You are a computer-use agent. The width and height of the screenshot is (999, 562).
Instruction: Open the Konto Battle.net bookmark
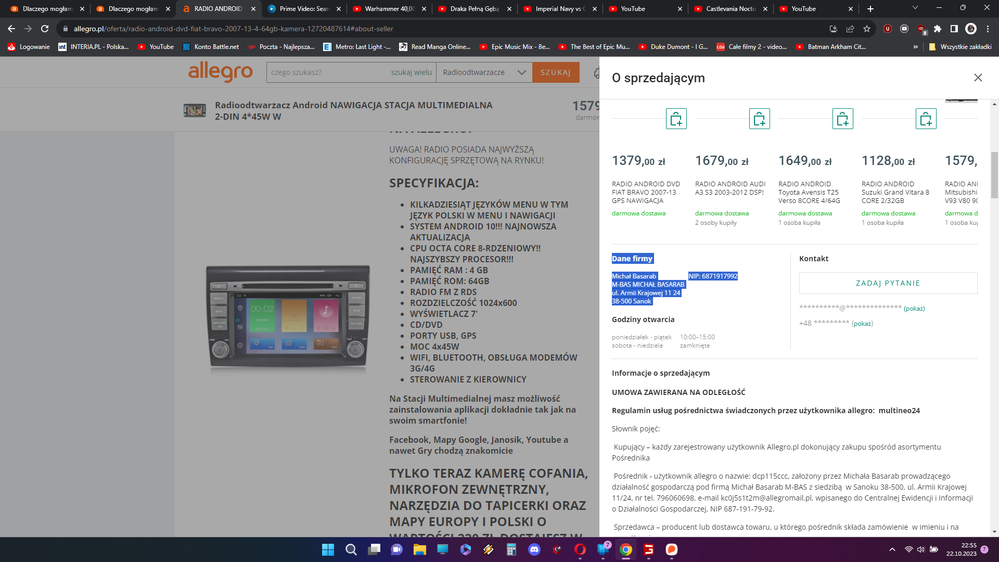tap(210, 47)
